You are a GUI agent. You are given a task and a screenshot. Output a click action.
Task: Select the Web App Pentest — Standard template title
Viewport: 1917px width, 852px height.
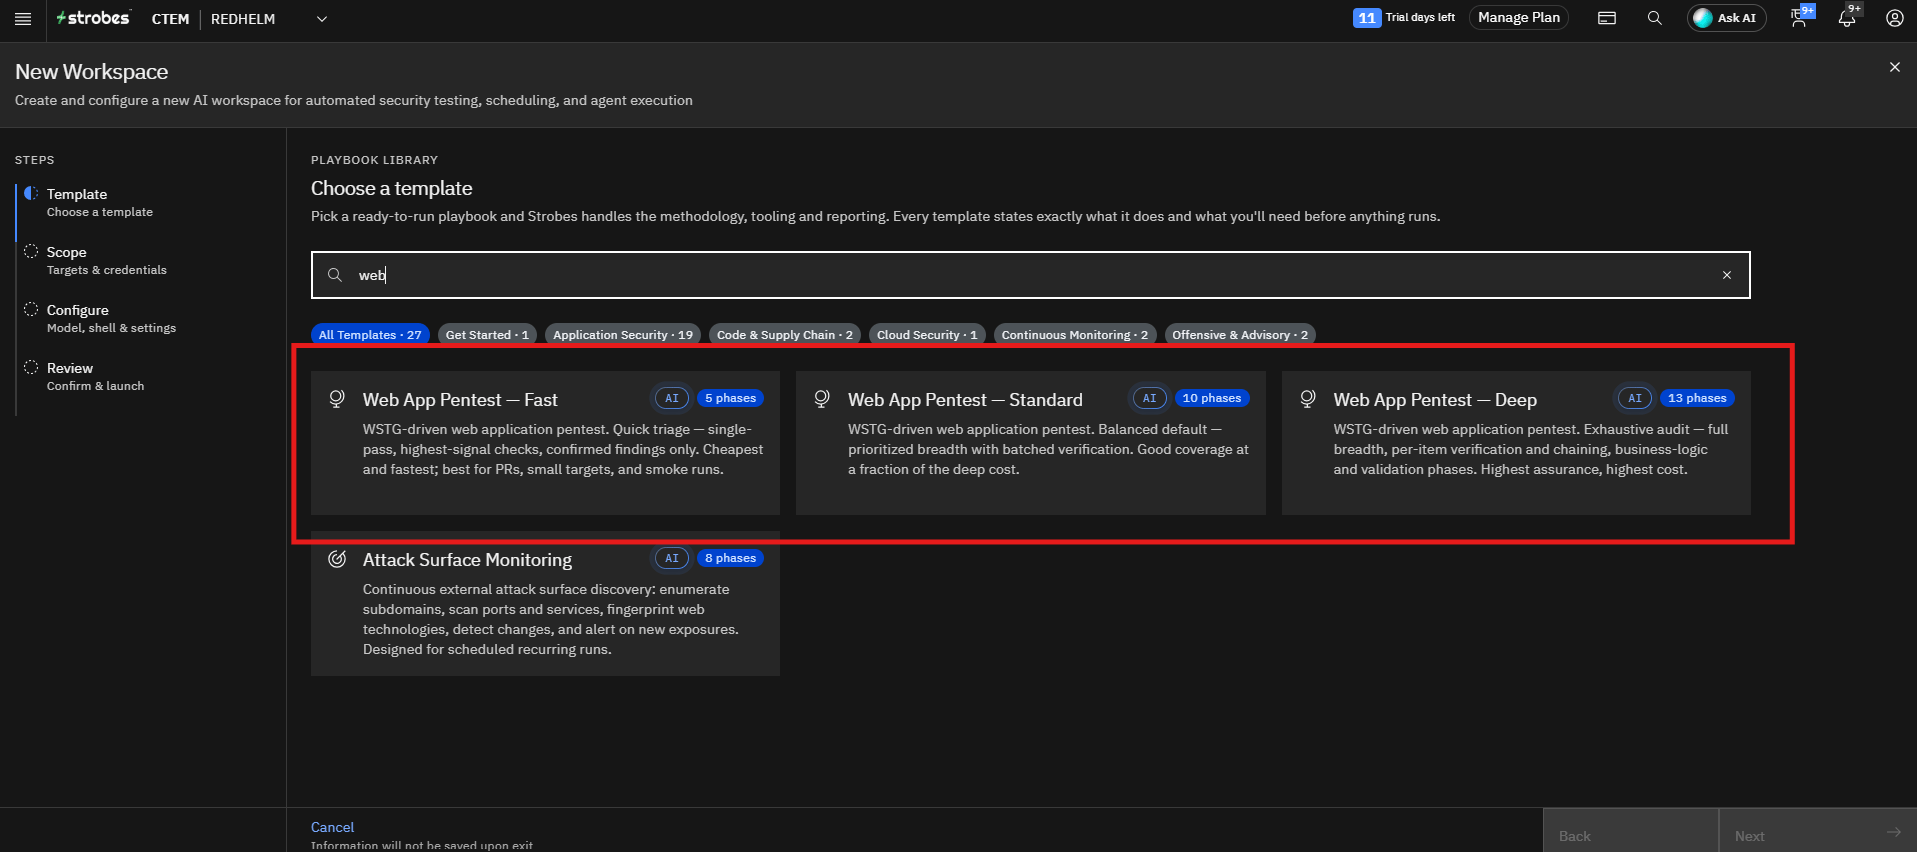pos(965,400)
